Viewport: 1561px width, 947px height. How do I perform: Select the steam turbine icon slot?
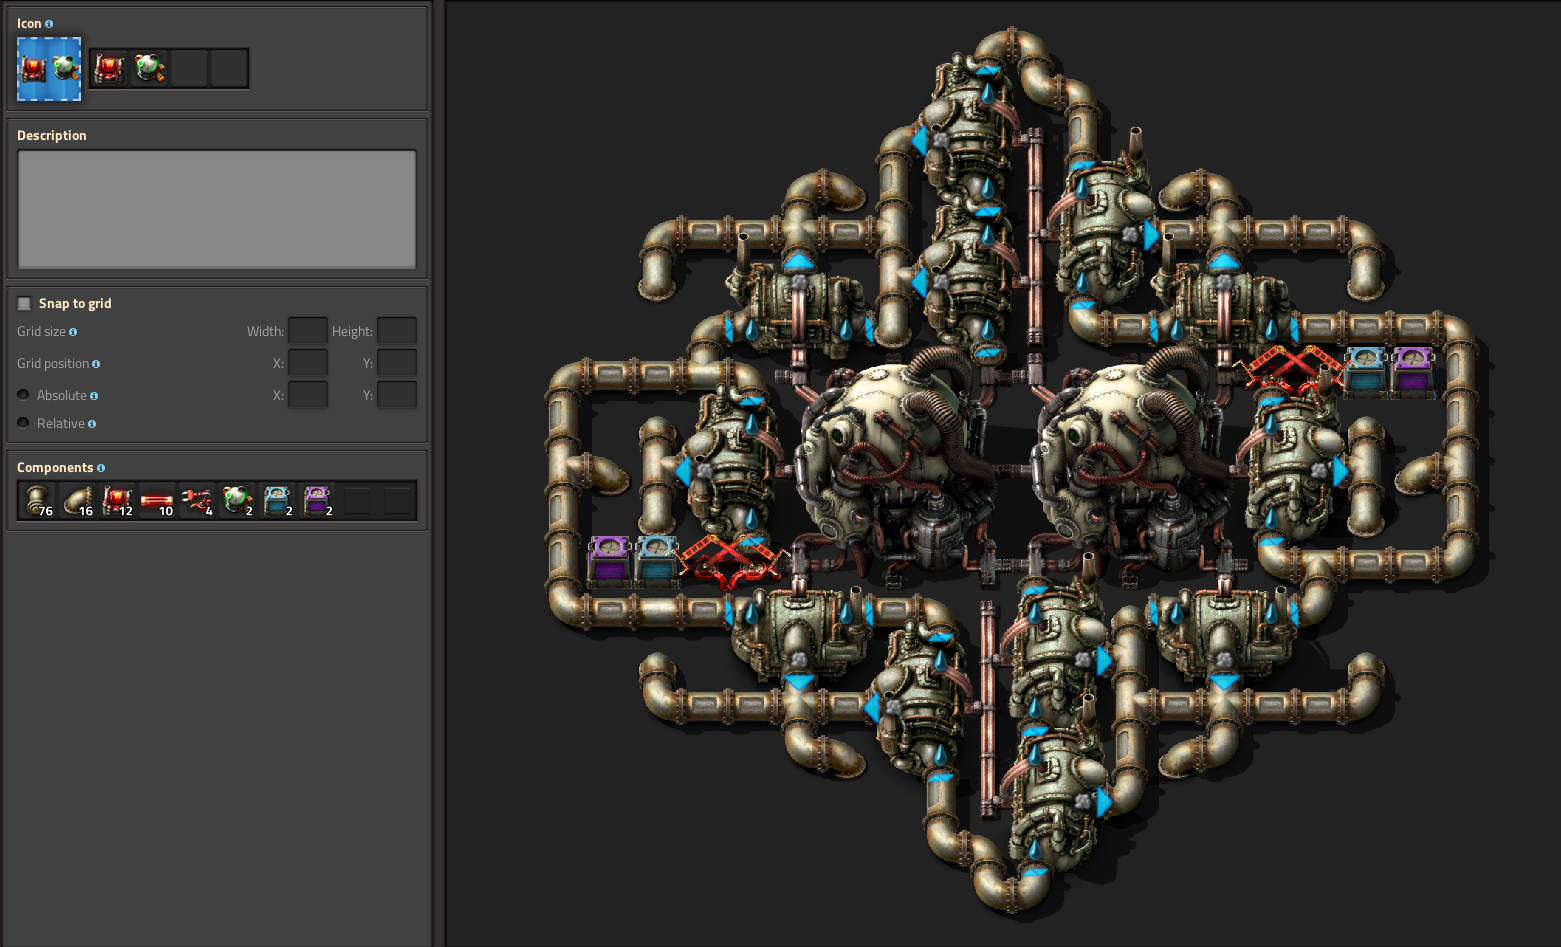pos(149,69)
